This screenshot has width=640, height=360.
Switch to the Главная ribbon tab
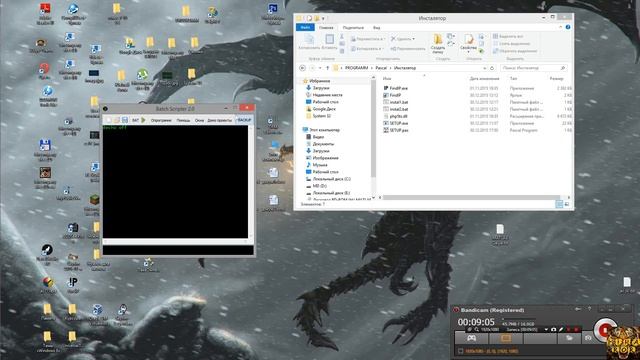pyautogui.click(x=326, y=28)
